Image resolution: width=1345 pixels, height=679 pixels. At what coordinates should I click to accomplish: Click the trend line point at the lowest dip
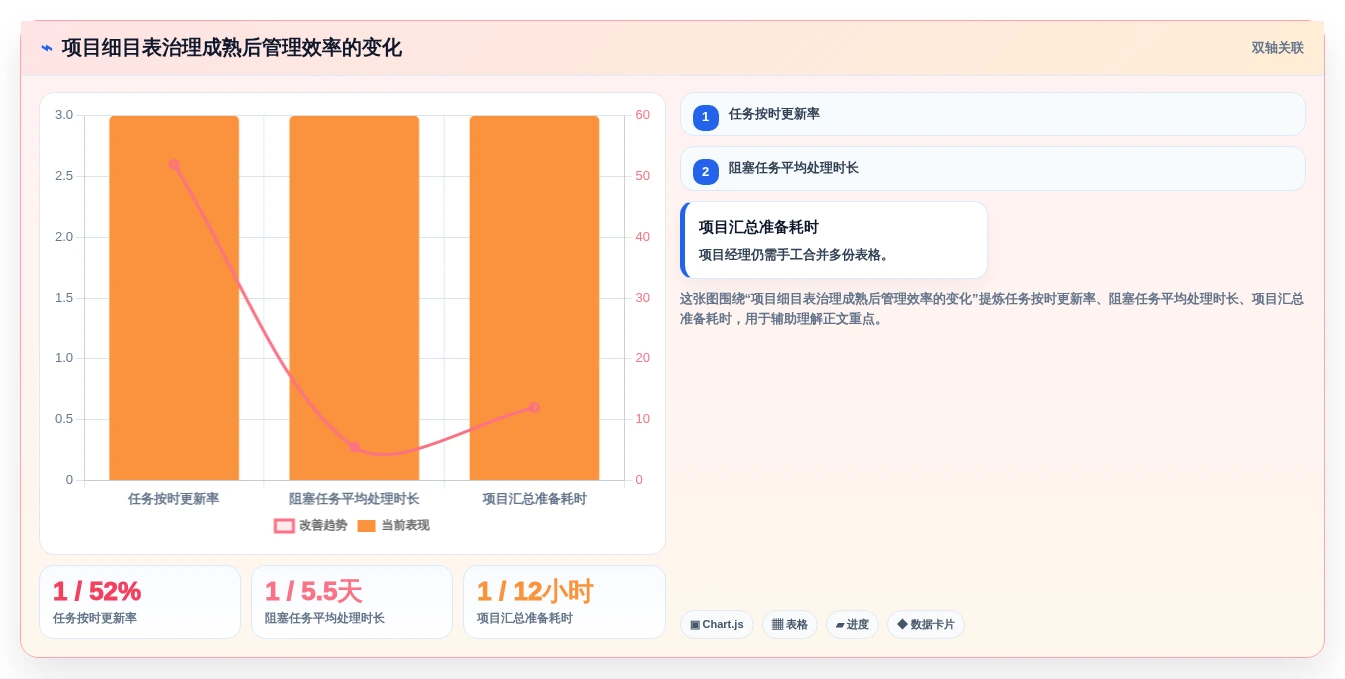354,447
